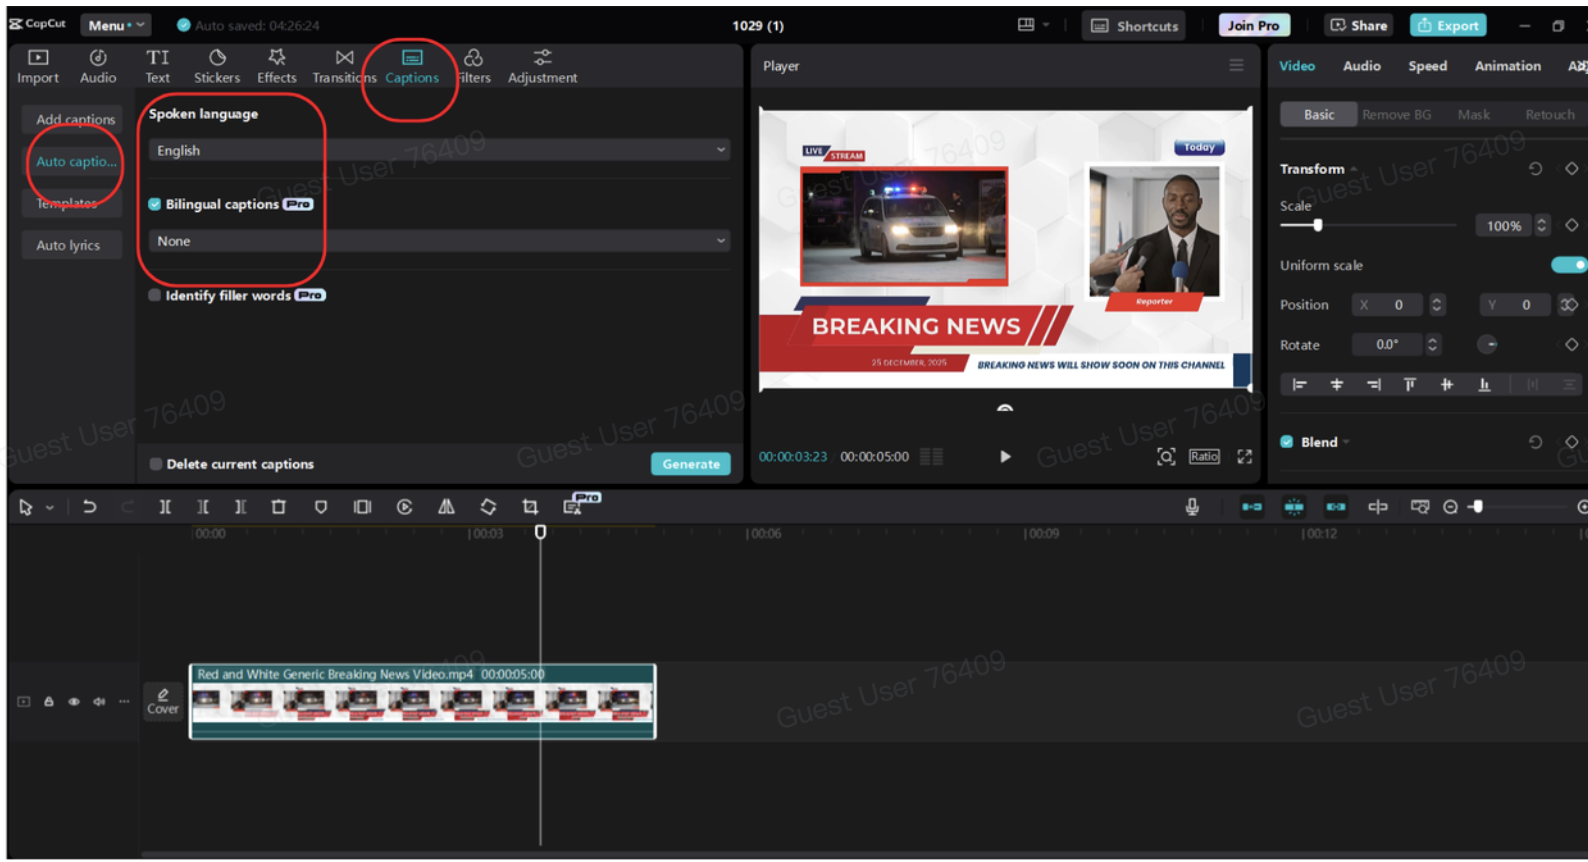Click the microphone record voiceover icon
Viewport: 1588px width, 862px height.
click(1192, 507)
